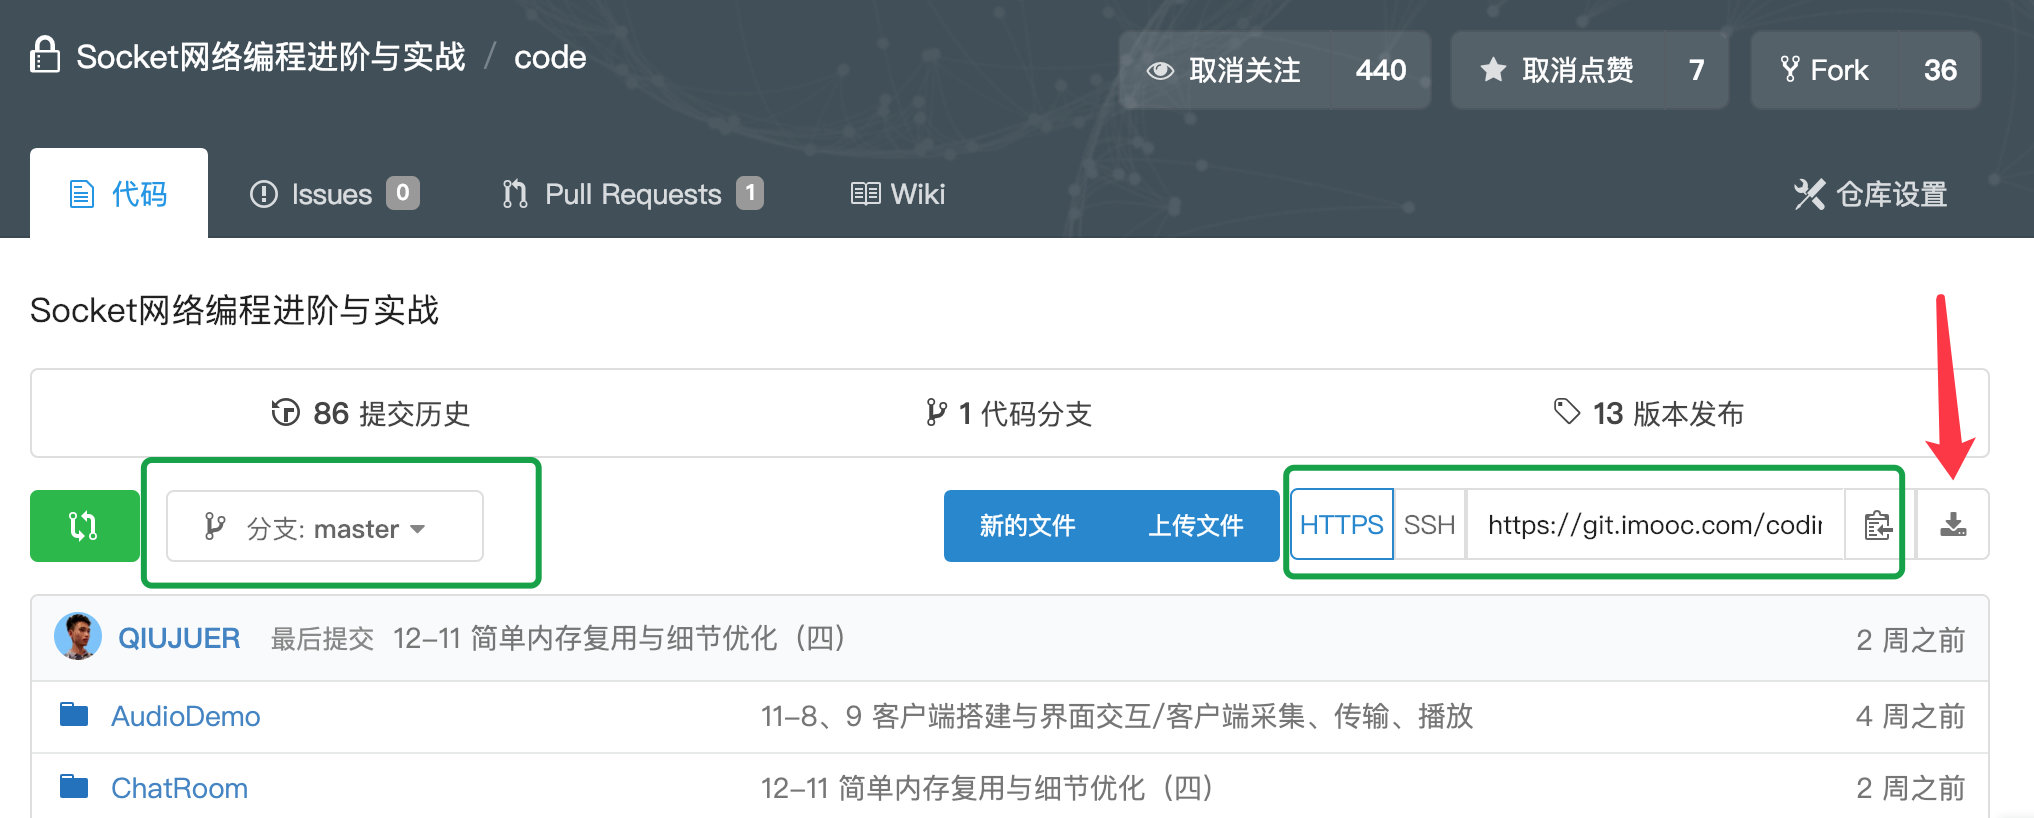Click the commit history clock icon
The width and height of the screenshot is (2034, 818).
click(x=285, y=413)
